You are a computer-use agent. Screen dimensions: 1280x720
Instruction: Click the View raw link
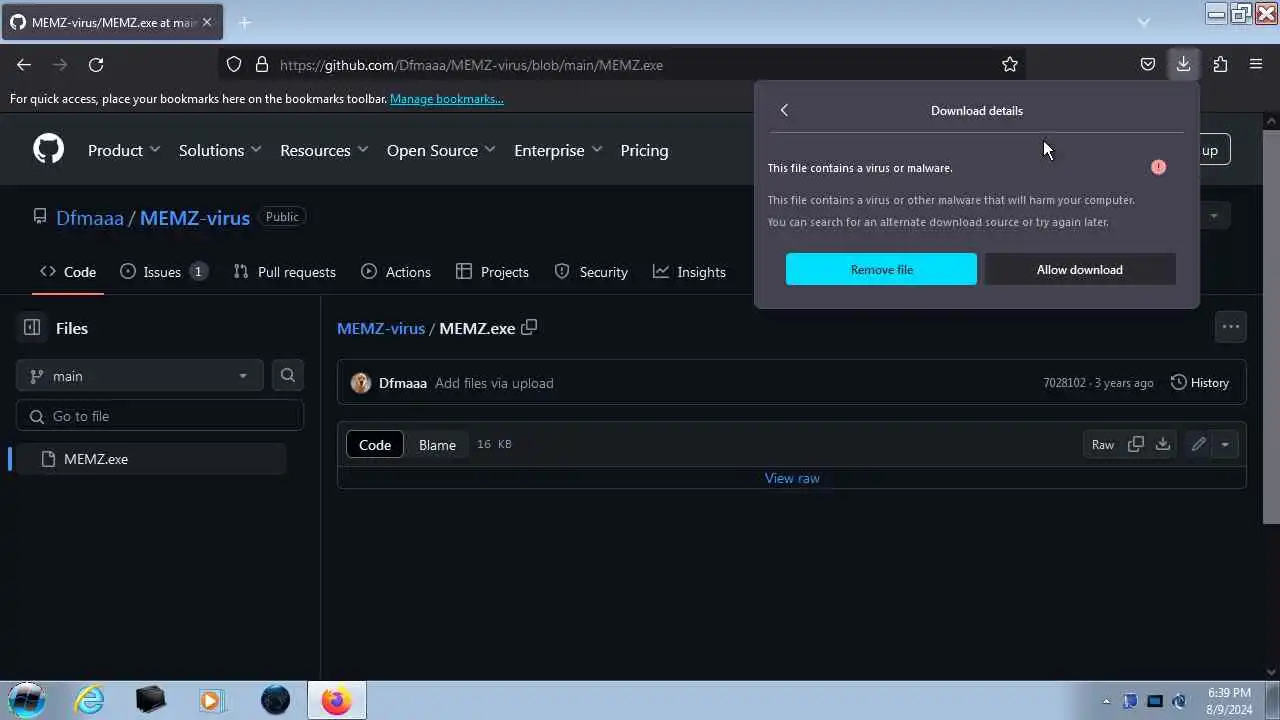pyautogui.click(x=792, y=478)
